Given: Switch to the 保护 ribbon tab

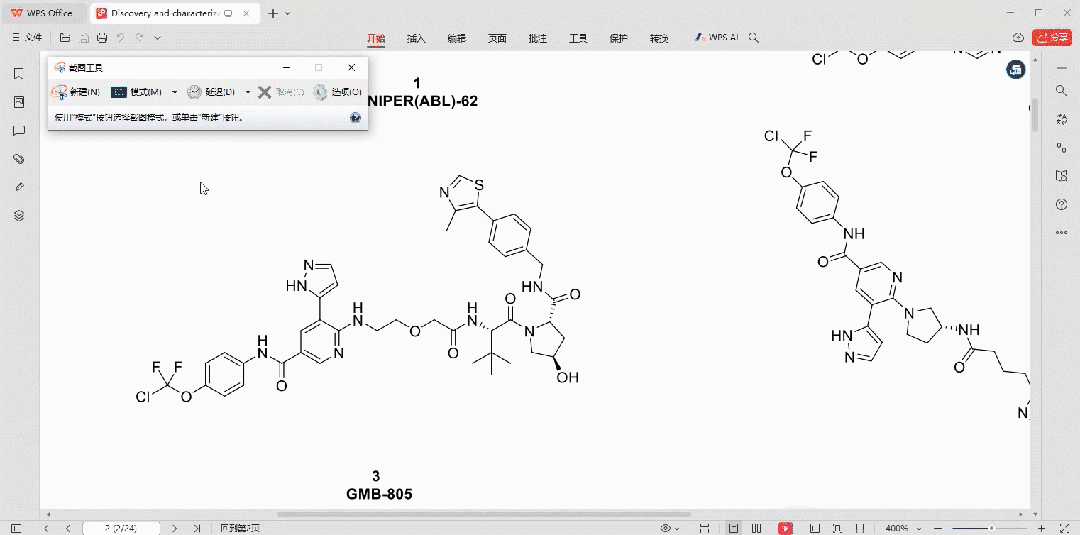Looking at the screenshot, I should [619, 39].
